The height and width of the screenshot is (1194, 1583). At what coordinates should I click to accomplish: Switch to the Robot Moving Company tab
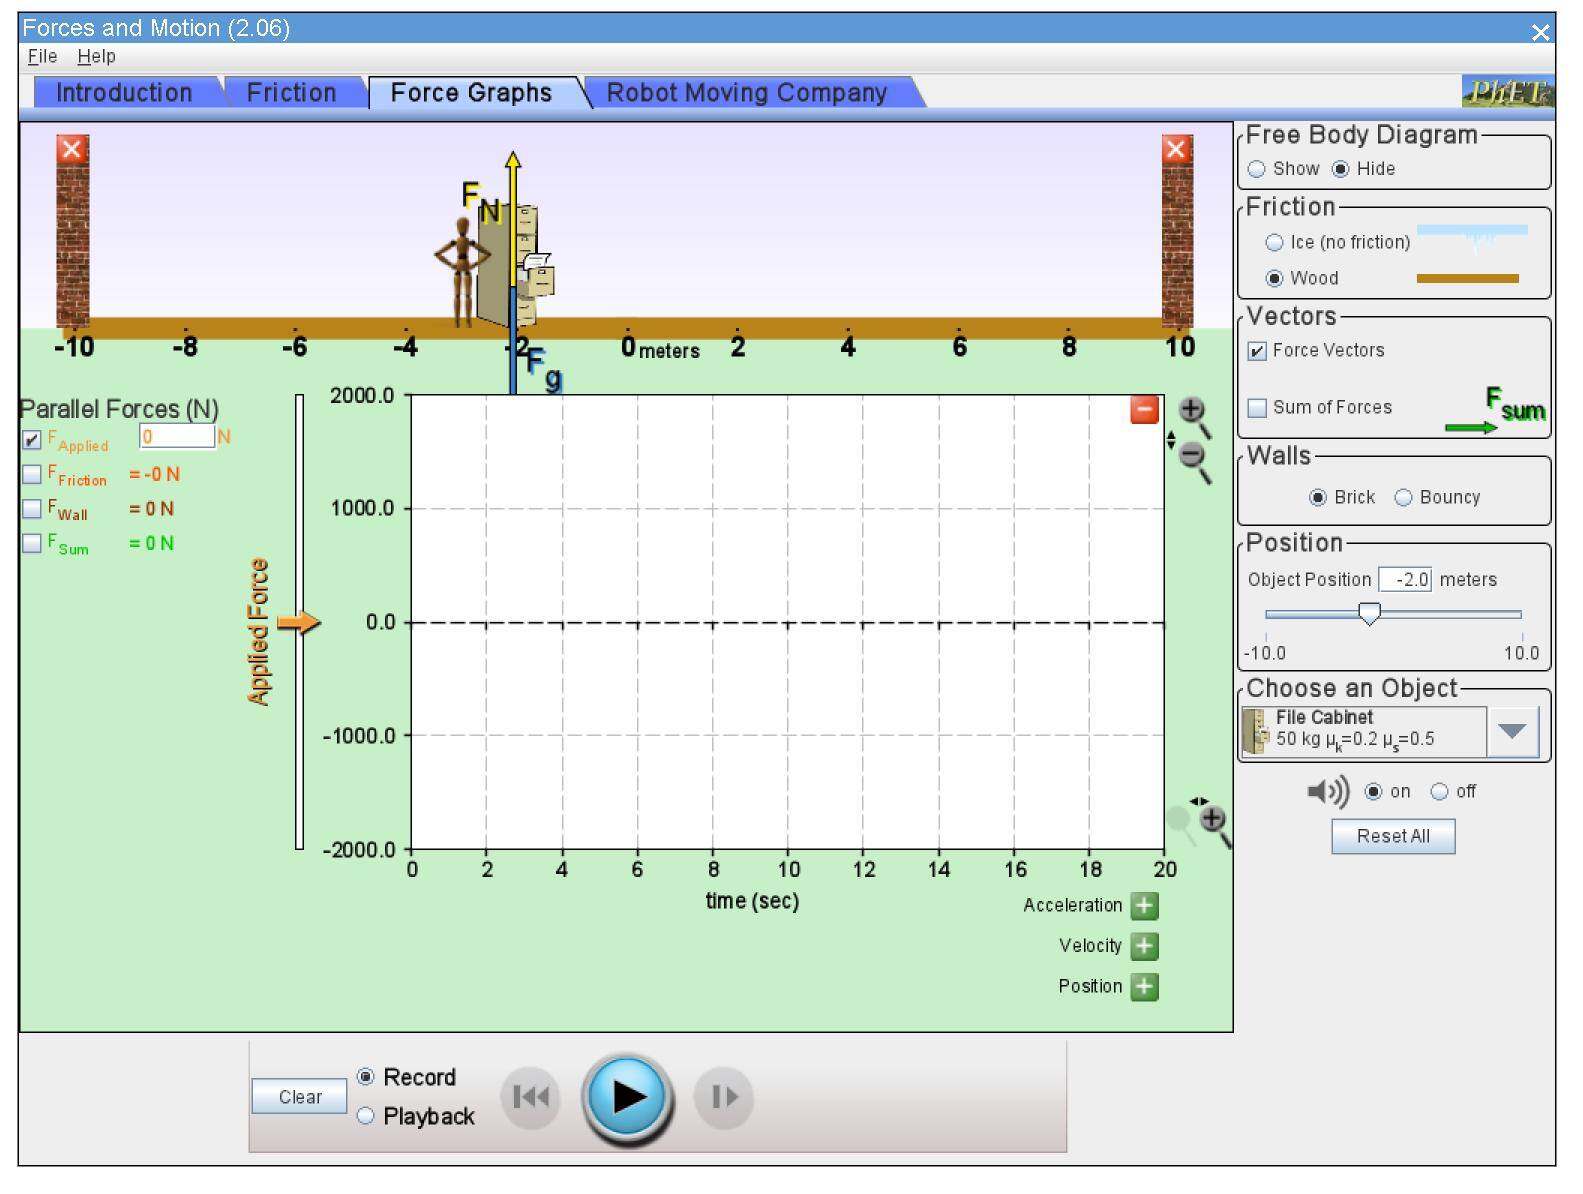point(746,93)
